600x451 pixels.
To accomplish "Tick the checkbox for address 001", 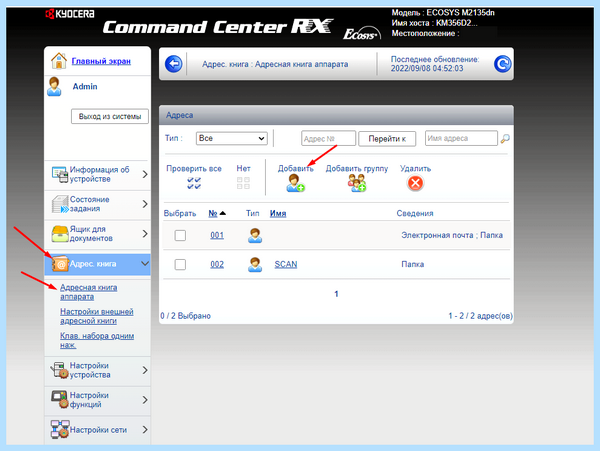I will [x=180, y=235].
